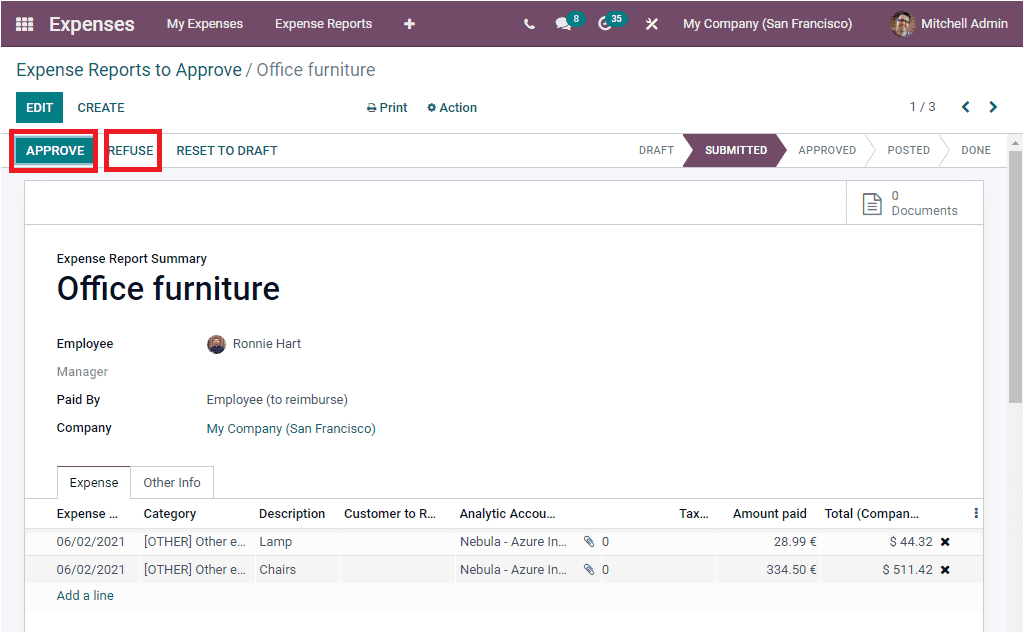Open the Action menu
The height and width of the screenshot is (633, 1024).
(451, 107)
